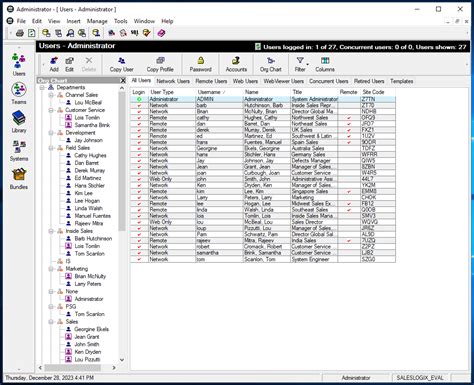Collapse the Marketing department node

click(x=51, y=269)
